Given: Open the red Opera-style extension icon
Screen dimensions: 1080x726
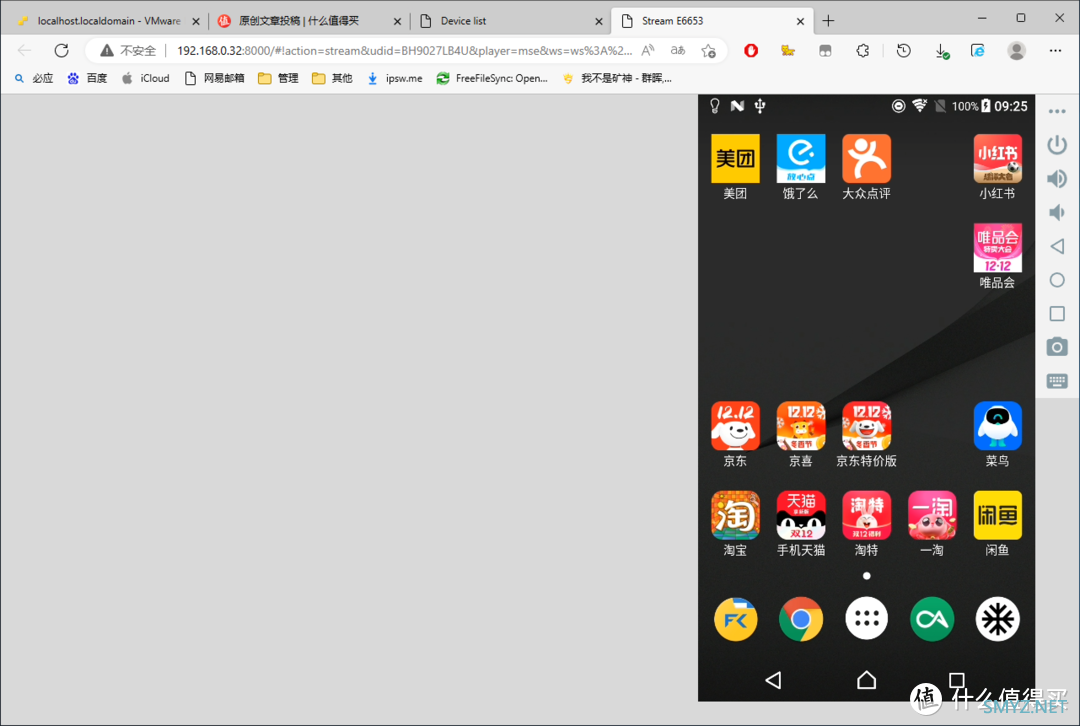Looking at the screenshot, I should tap(751, 50).
